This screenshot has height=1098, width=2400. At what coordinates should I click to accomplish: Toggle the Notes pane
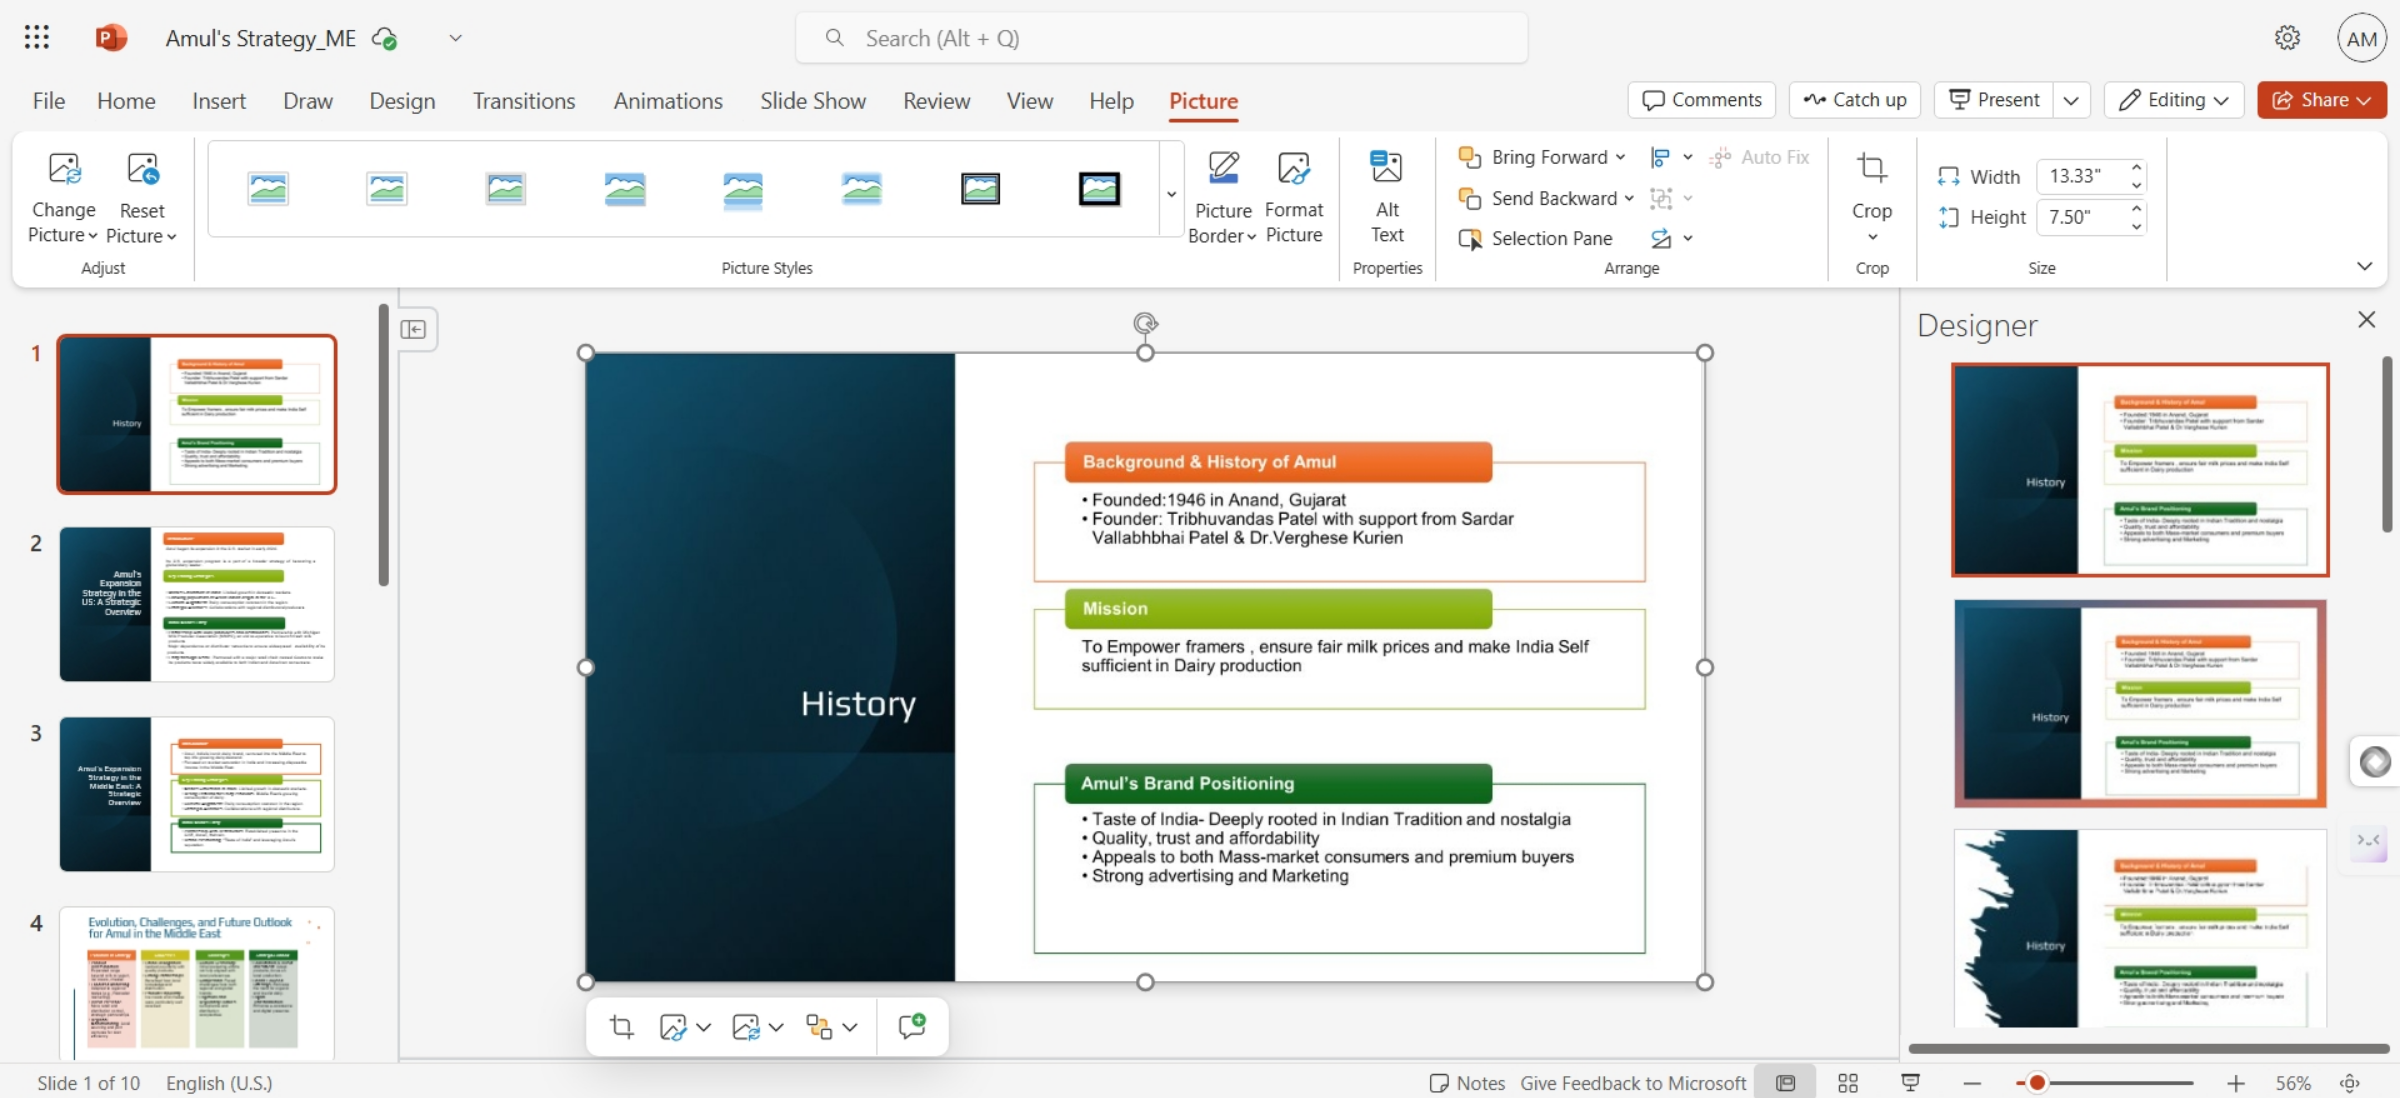point(1467,1083)
